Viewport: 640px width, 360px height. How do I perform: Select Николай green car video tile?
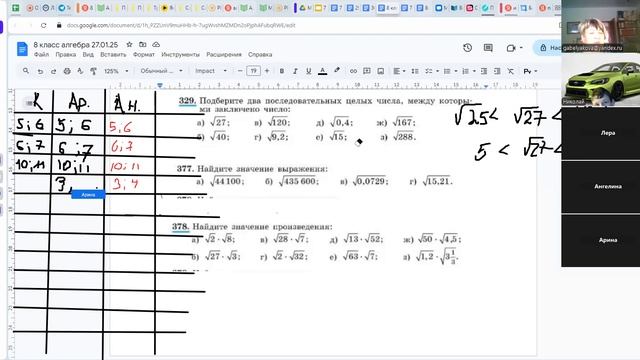tap(600, 79)
